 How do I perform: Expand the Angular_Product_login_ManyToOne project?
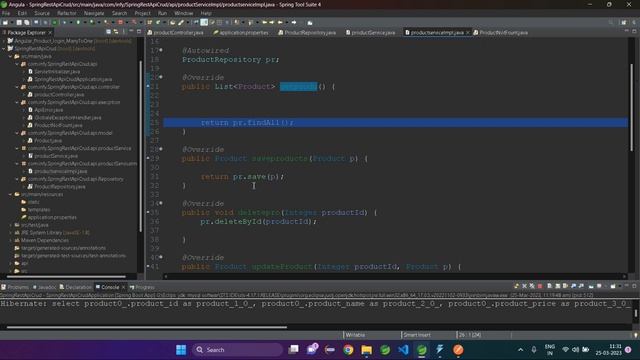(x=4, y=41)
